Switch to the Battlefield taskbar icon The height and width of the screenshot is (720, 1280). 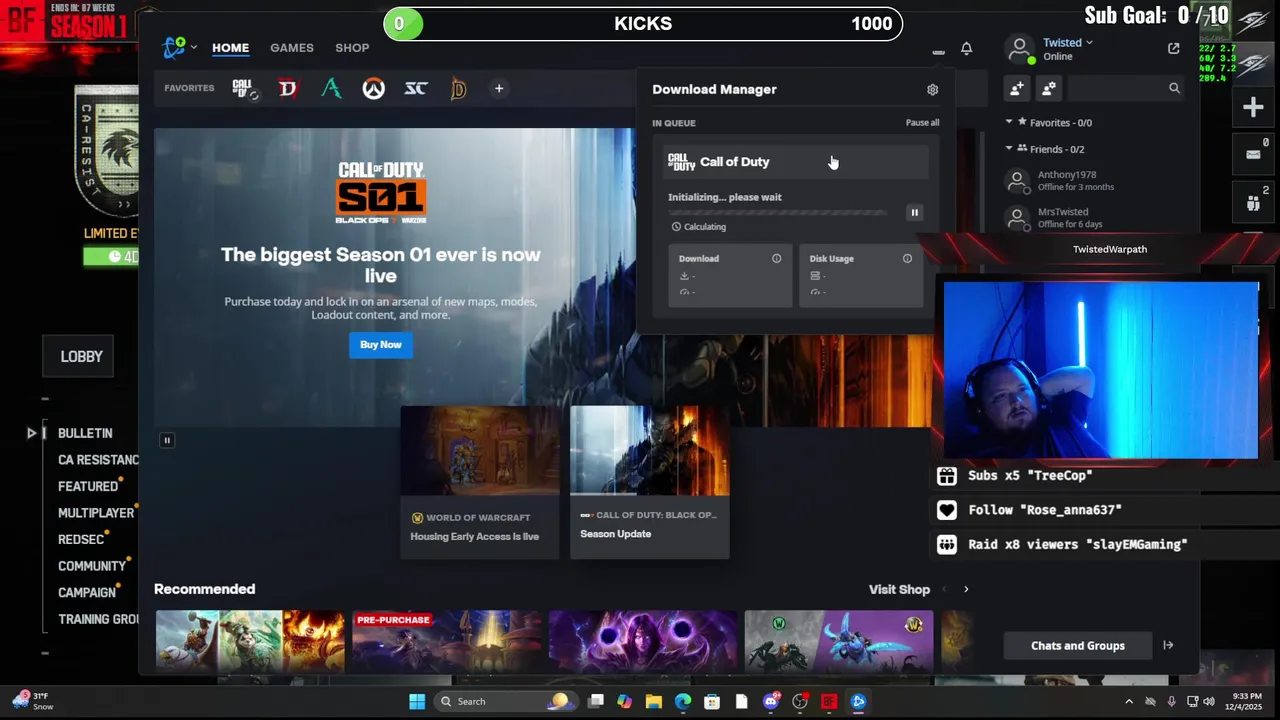[x=829, y=702]
